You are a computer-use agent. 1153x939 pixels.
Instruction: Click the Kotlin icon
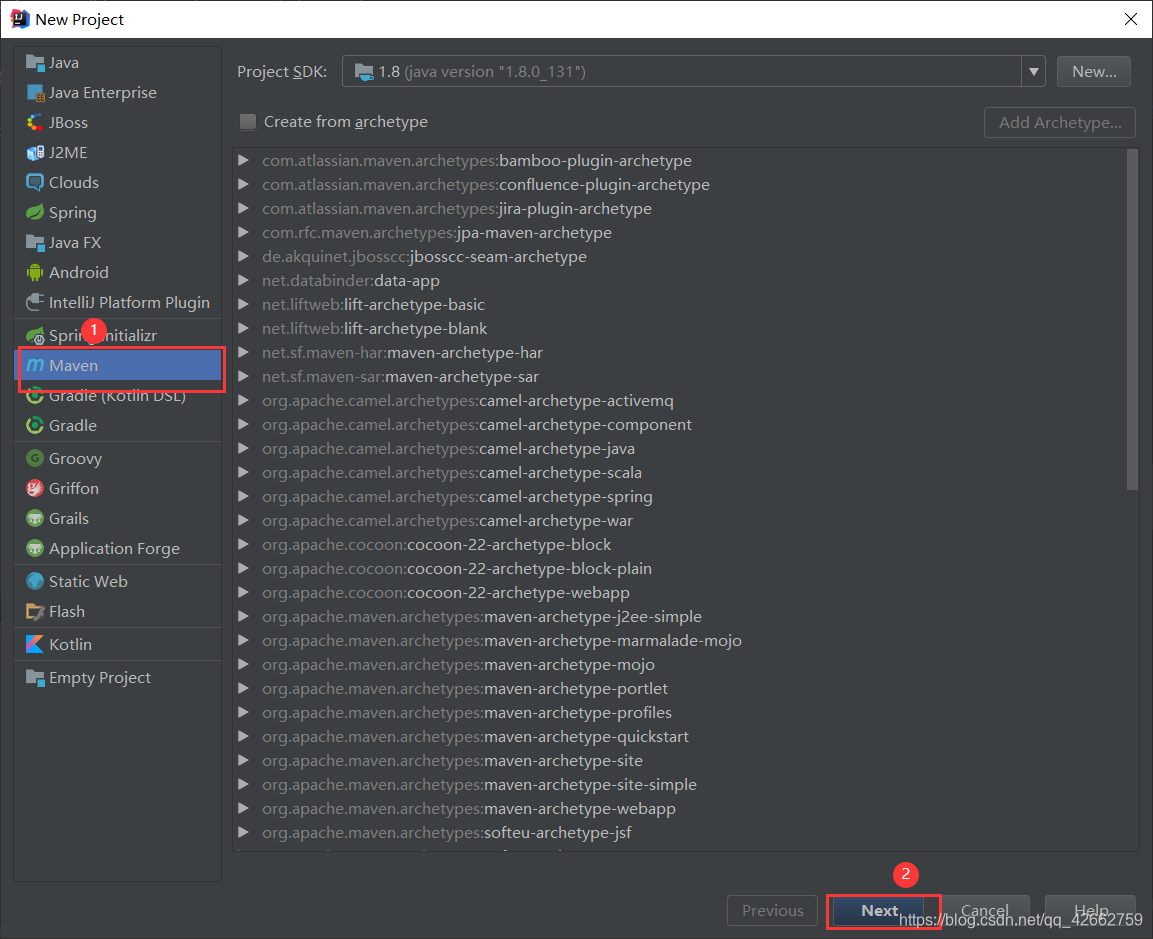(x=35, y=644)
